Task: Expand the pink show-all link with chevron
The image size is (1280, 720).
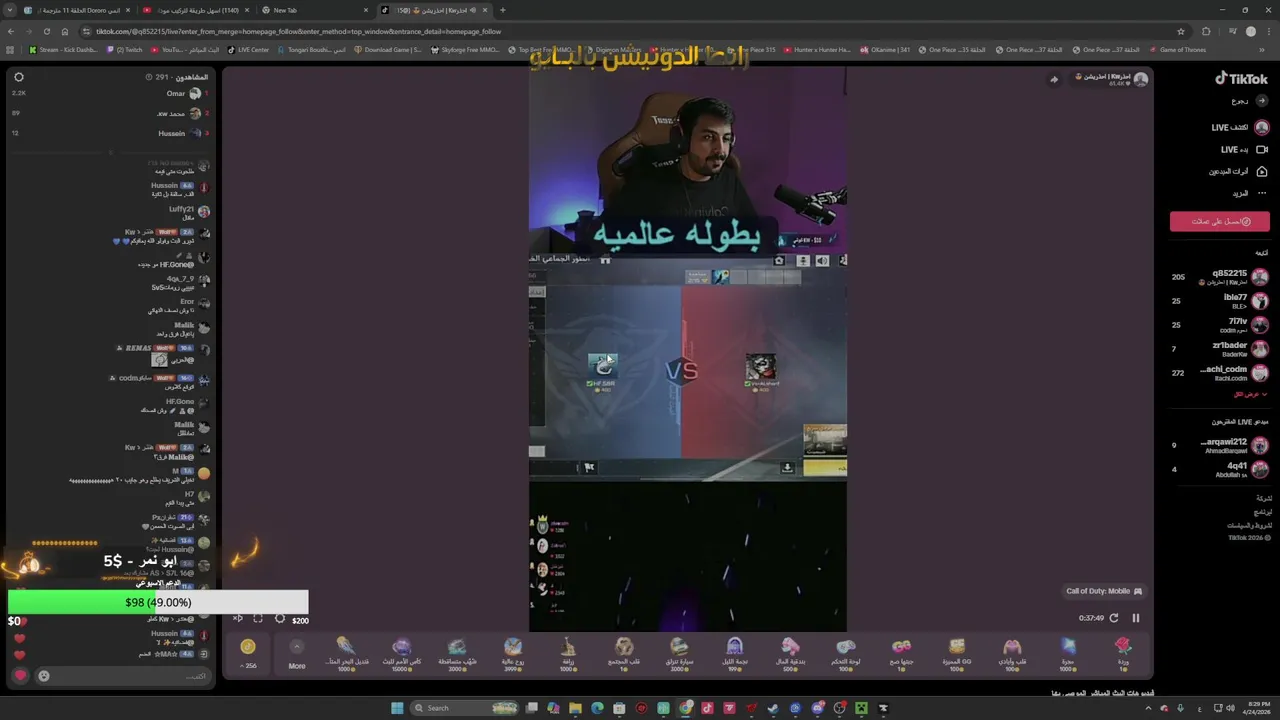Action: pos(1251,394)
